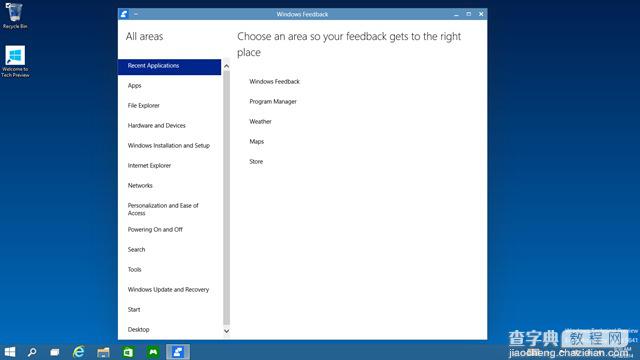Launch Internet Explorer from taskbar

click(79, 352)
